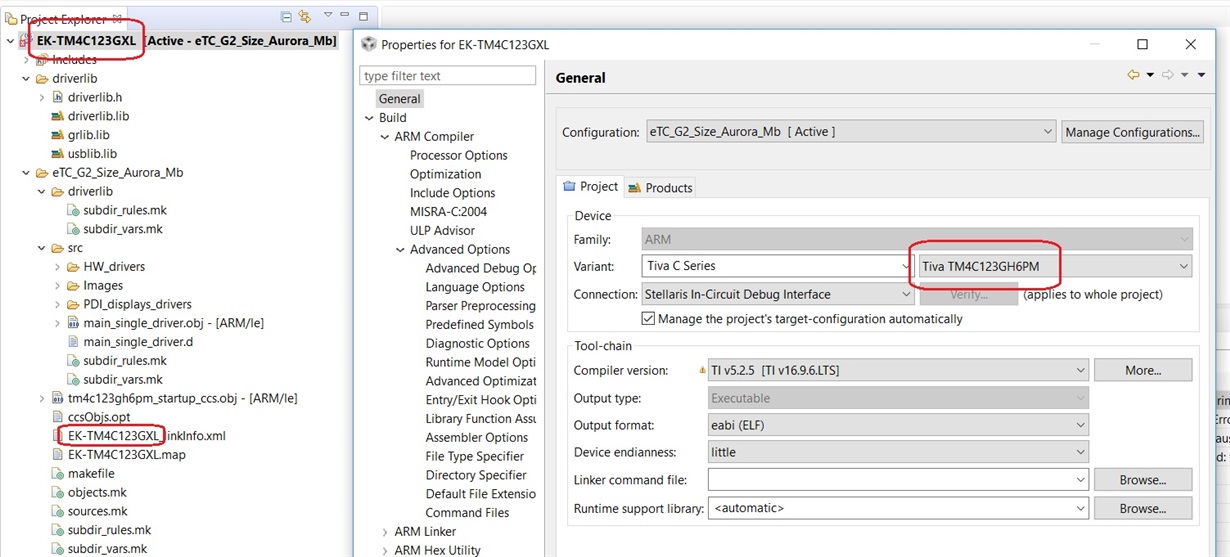Collapse the Advanced Options tree node

pyautogui.click(x=401, y=250)
